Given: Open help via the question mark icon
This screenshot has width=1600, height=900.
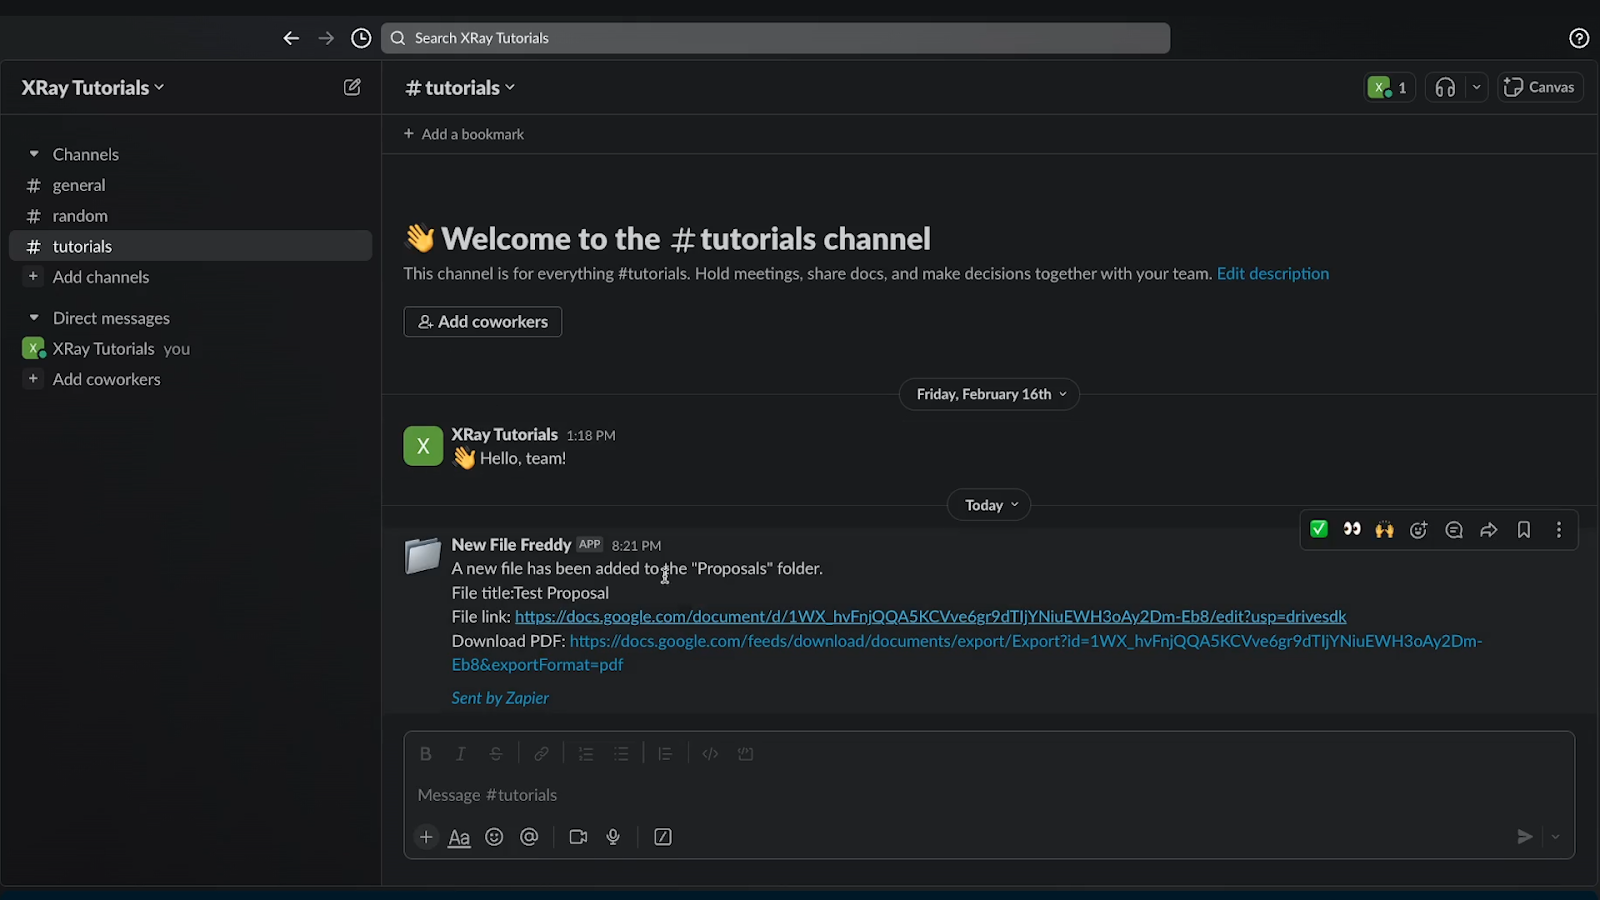Looking at the screenshot, I should point(1579,38).
